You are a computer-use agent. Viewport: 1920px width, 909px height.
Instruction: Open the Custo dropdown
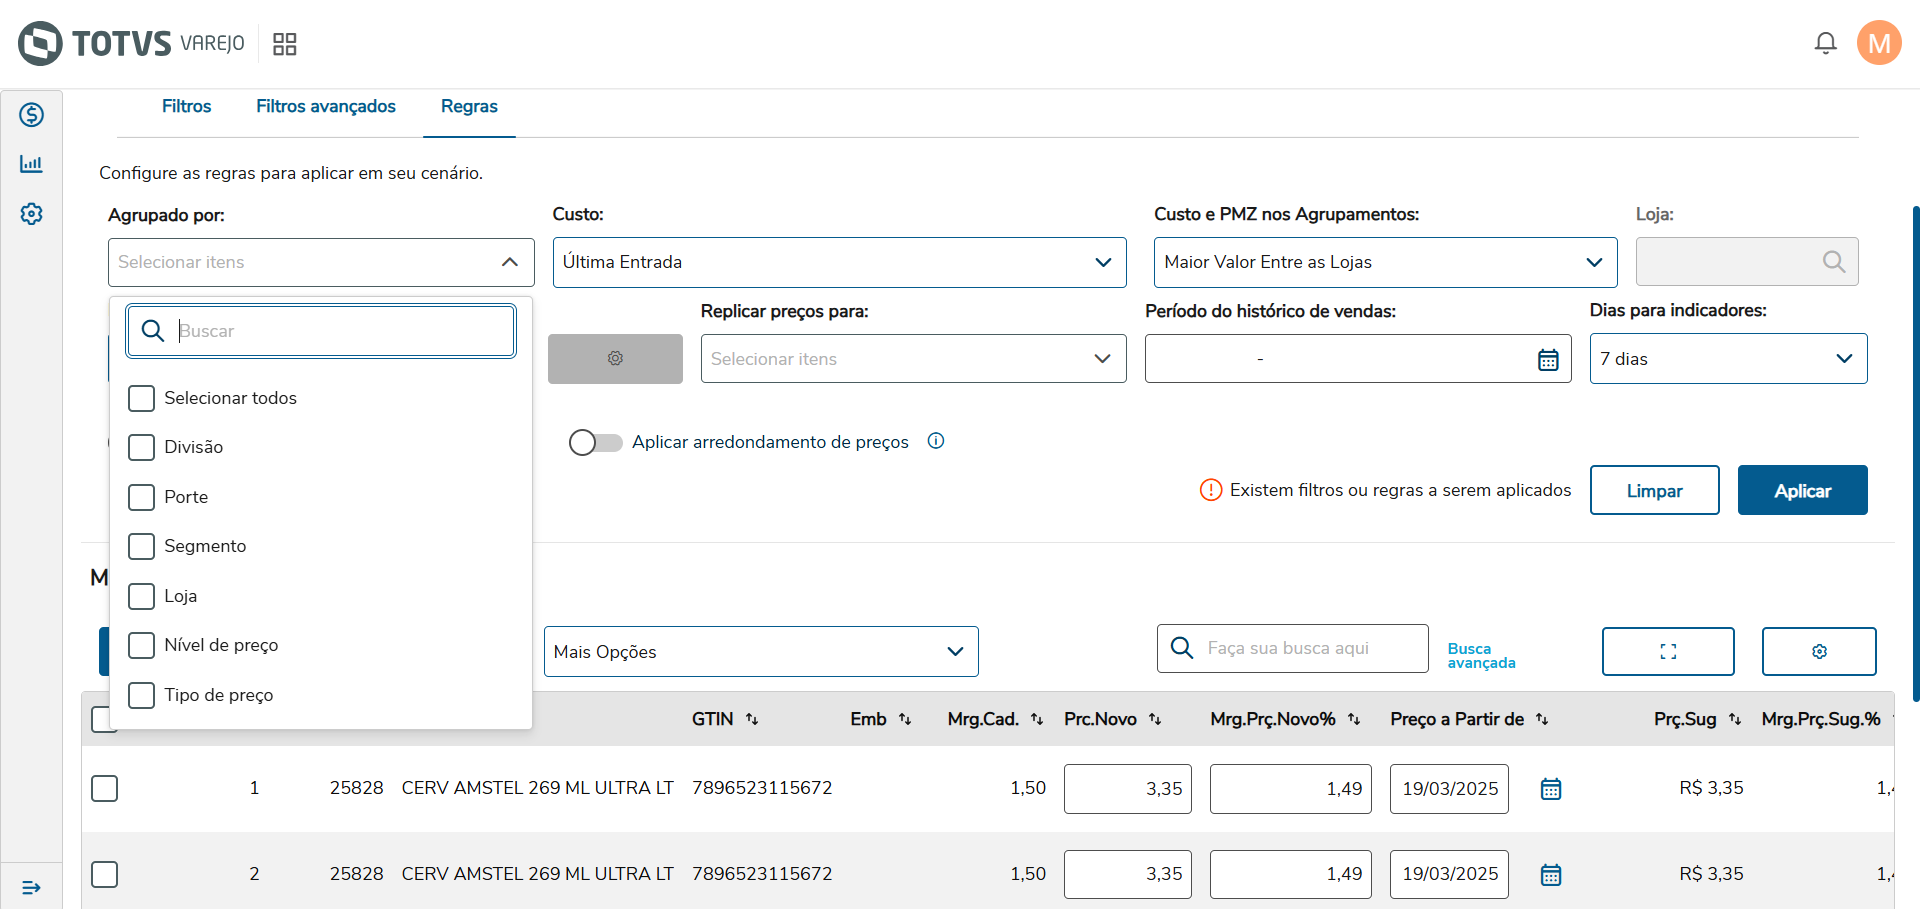(x=839, y=262)
